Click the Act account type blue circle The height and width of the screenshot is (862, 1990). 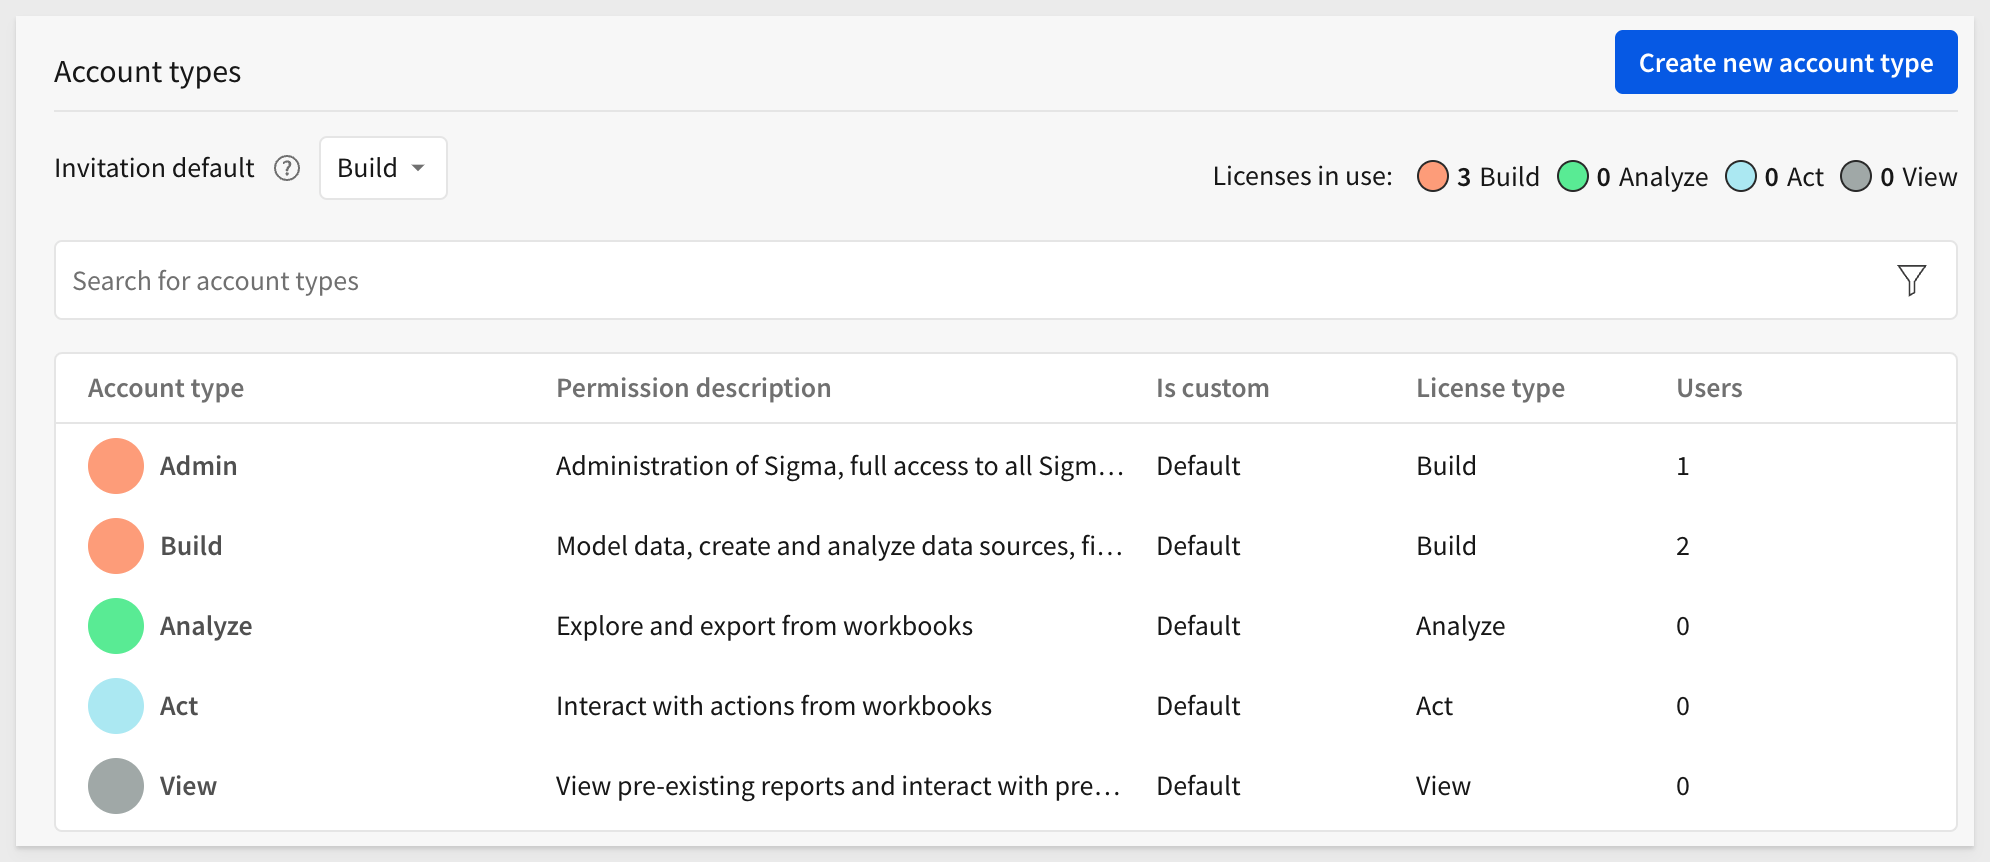coord(116,706)
